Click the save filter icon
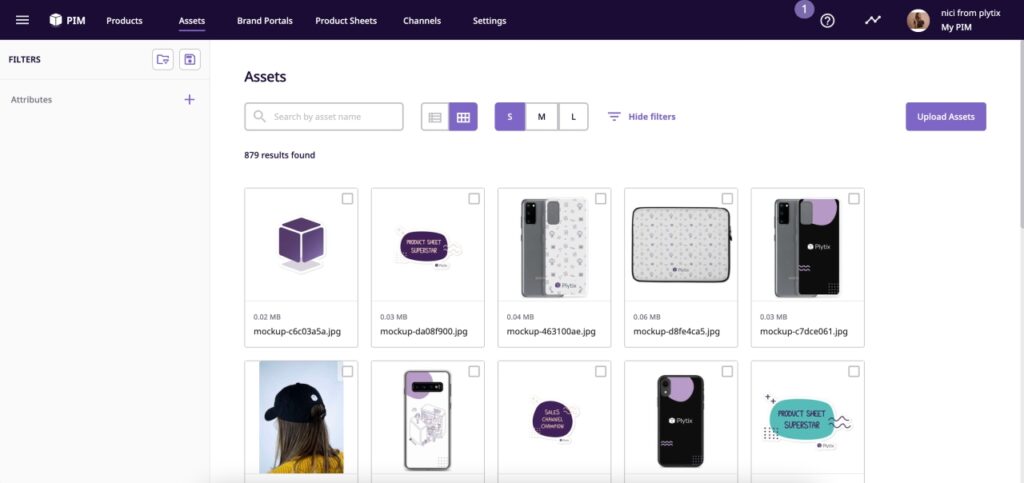Image resolution: width=1024 pixels, height=483 pixels. [x=190, y=60]
